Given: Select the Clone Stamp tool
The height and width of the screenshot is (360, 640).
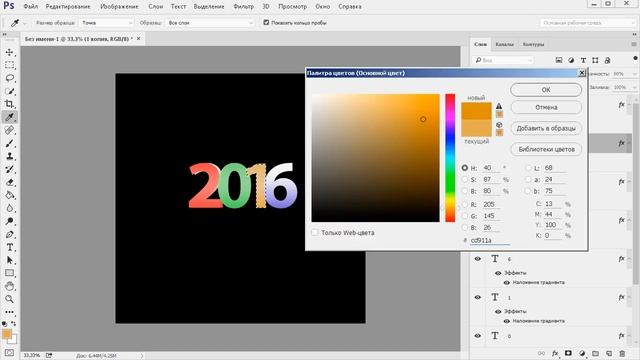Looking at the screenshot, I should click(10, 156).
